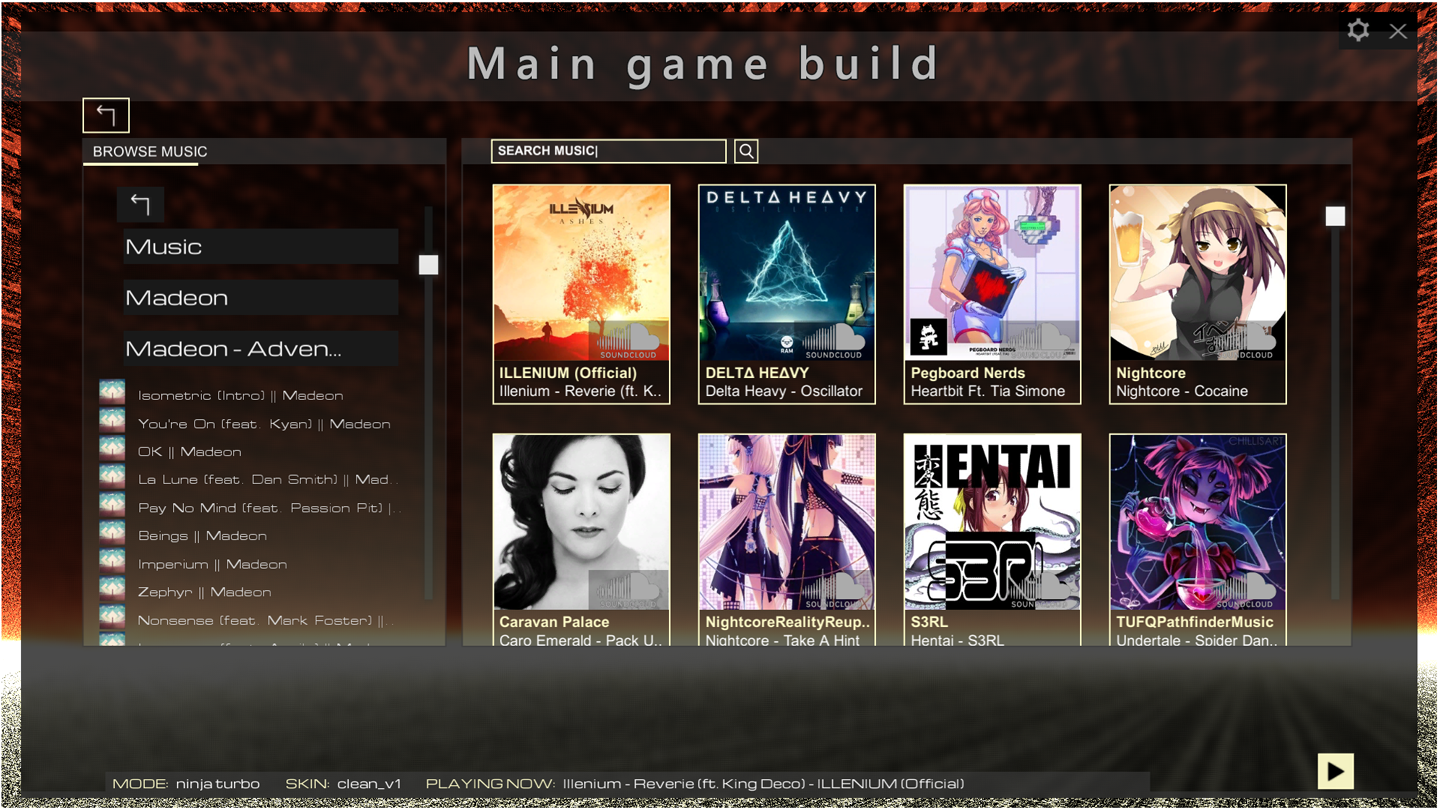
Task: Click the DELTA HEAVY artist name
Action: click(757, 373)
